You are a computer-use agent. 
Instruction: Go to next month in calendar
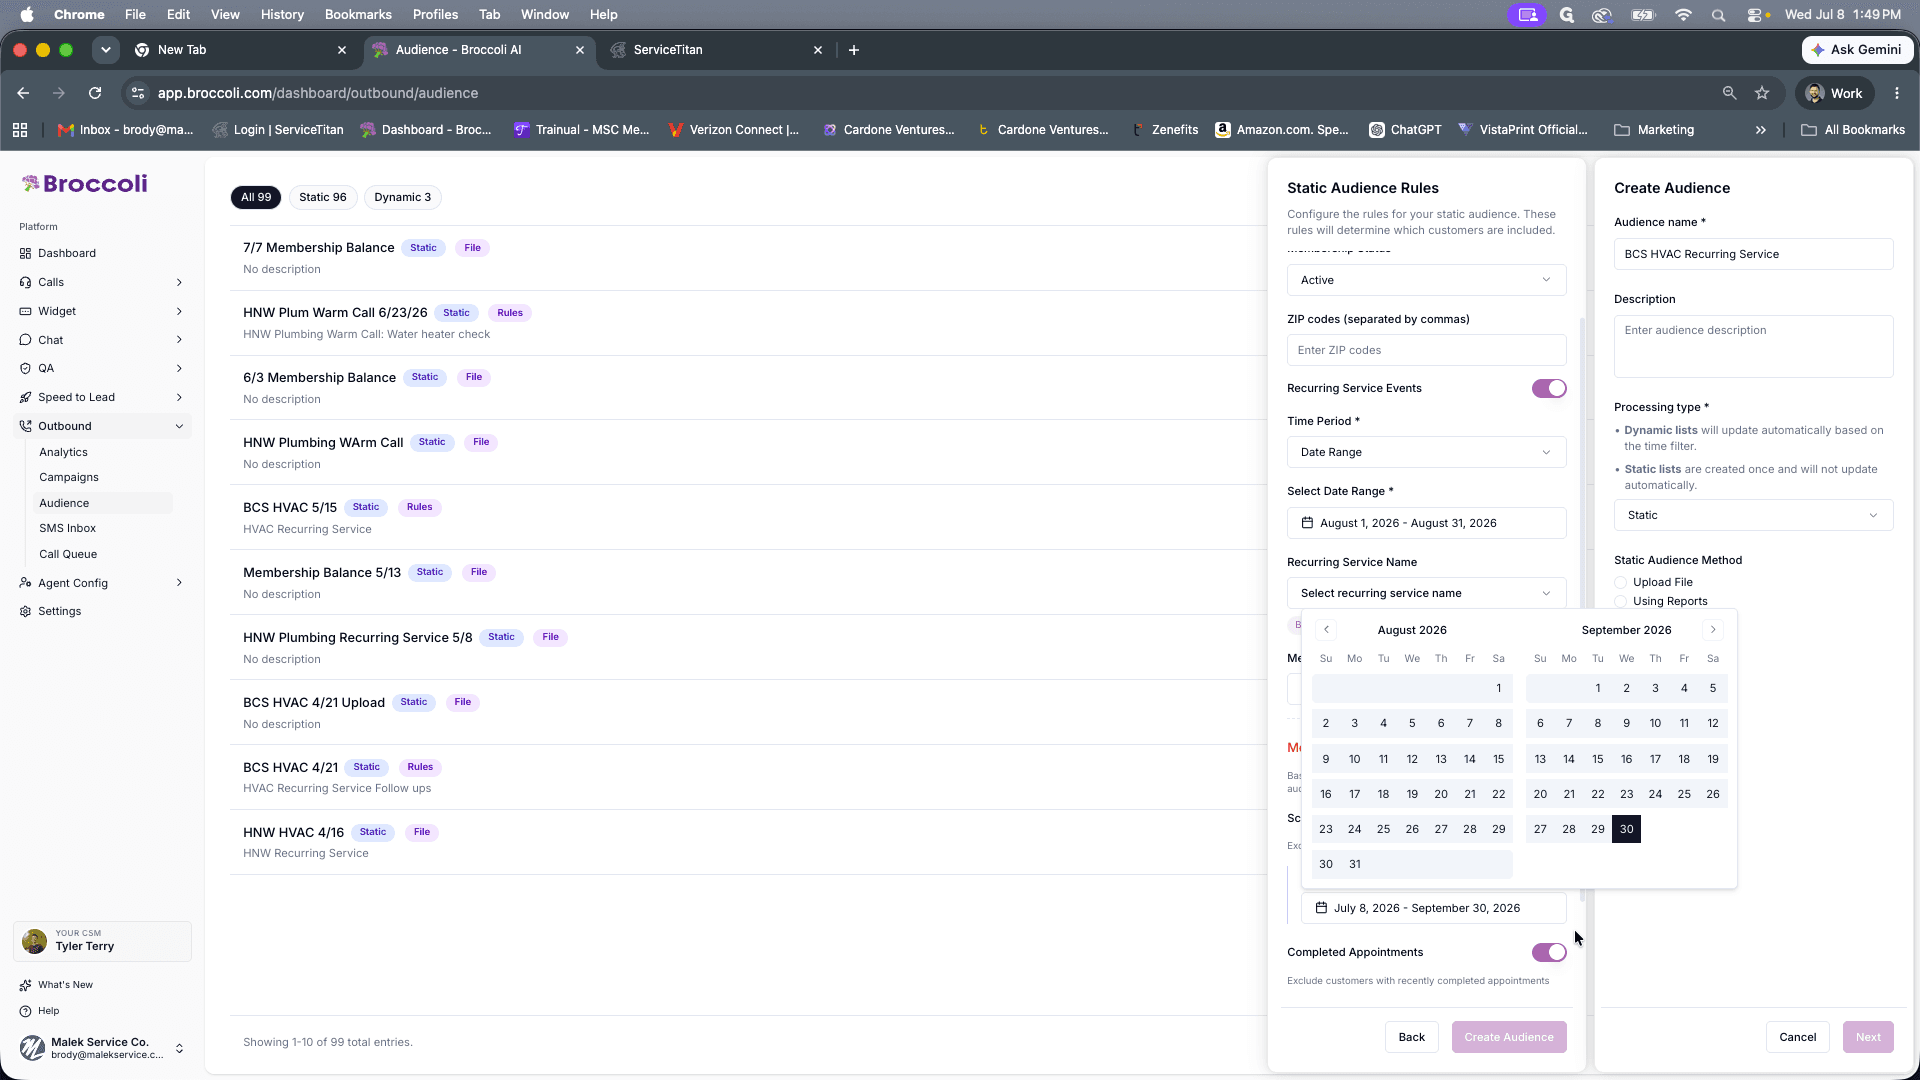pyautogui.click(x=1712, y=630)
